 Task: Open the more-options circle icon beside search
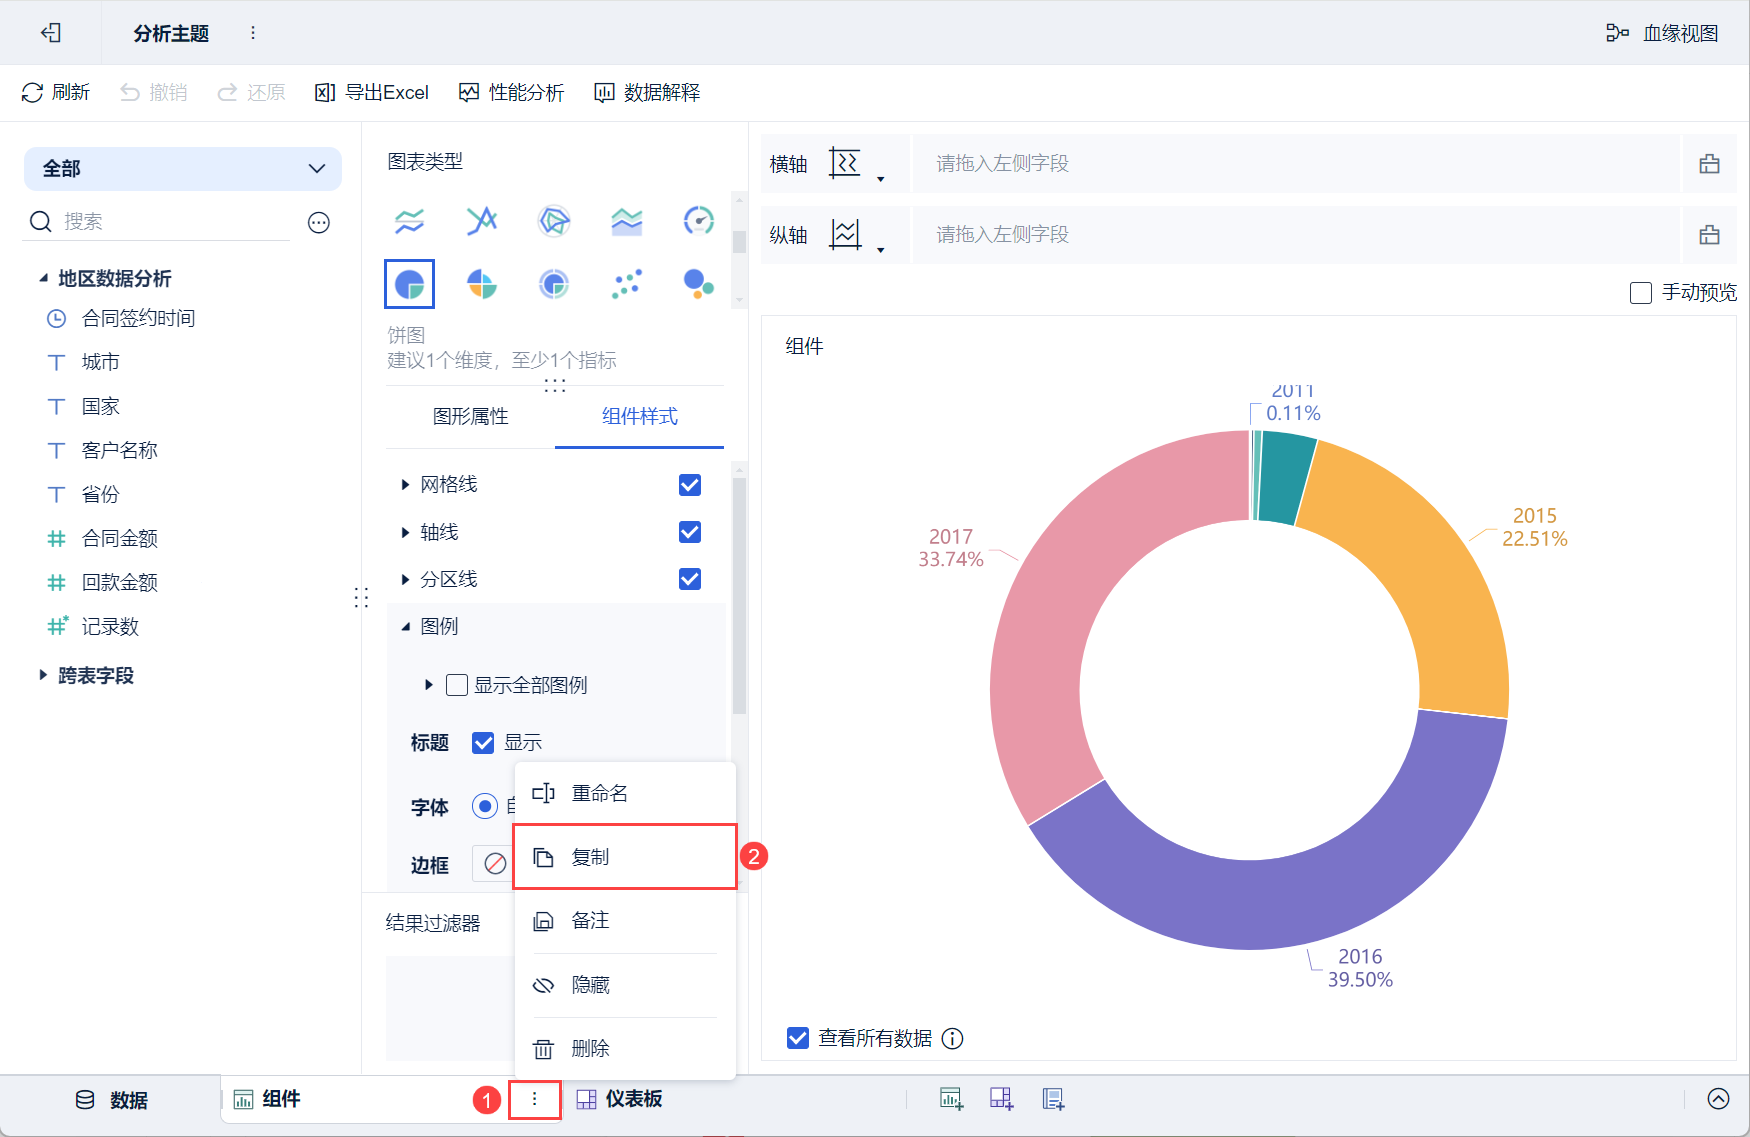(x=319, y=222)
